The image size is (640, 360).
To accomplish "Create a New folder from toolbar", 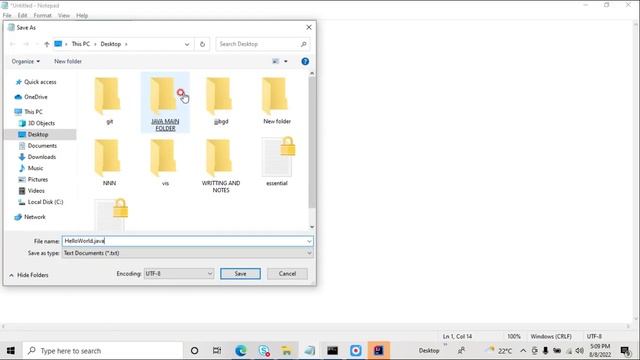I will pos(68,61).
